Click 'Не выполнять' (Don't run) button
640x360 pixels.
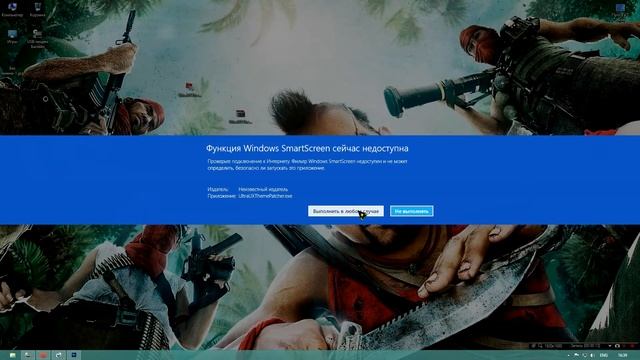pos(411,211)
